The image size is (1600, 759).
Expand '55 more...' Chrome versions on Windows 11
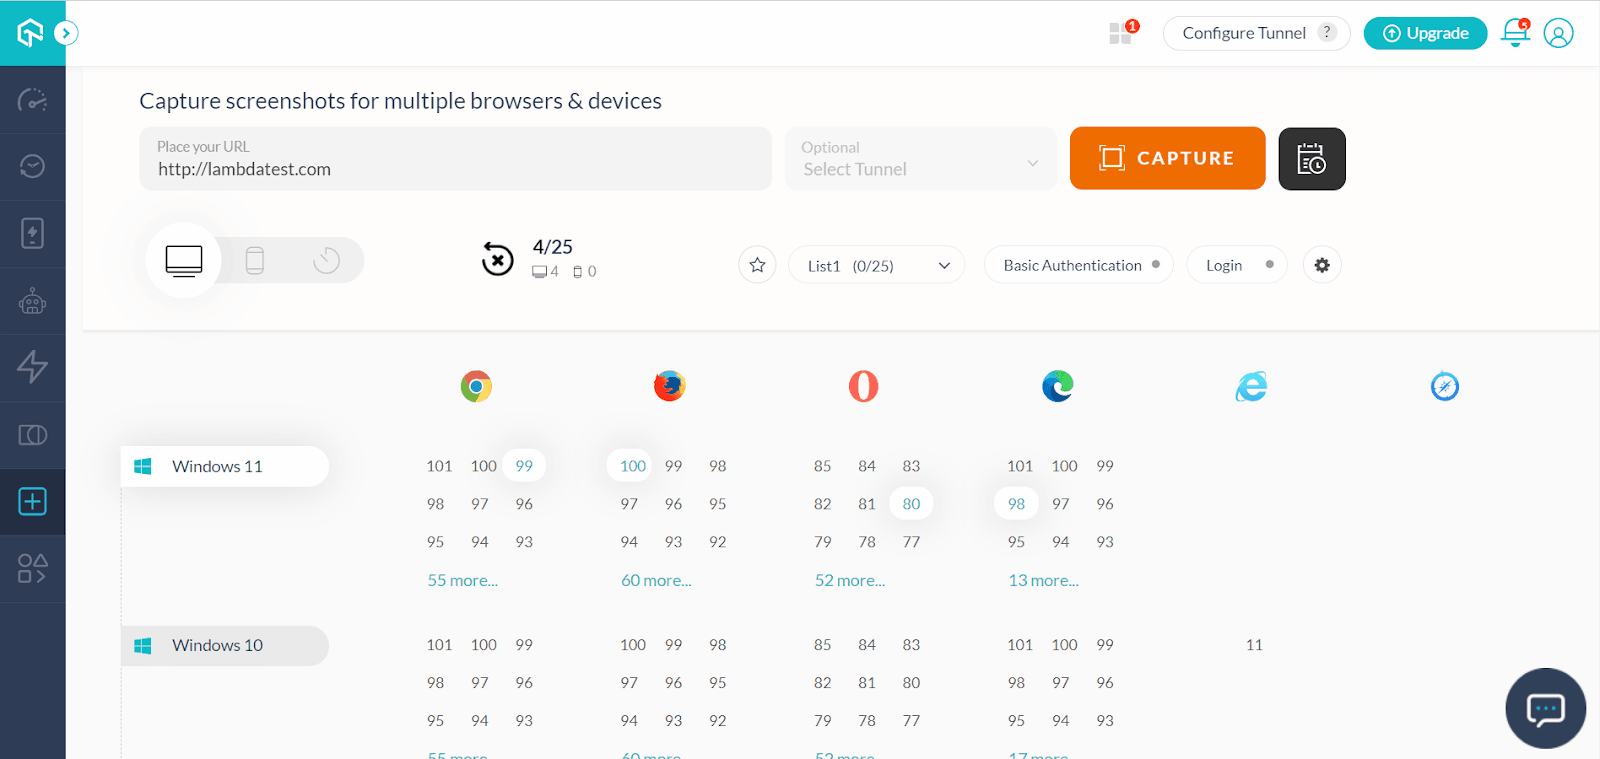click(463, 580)
